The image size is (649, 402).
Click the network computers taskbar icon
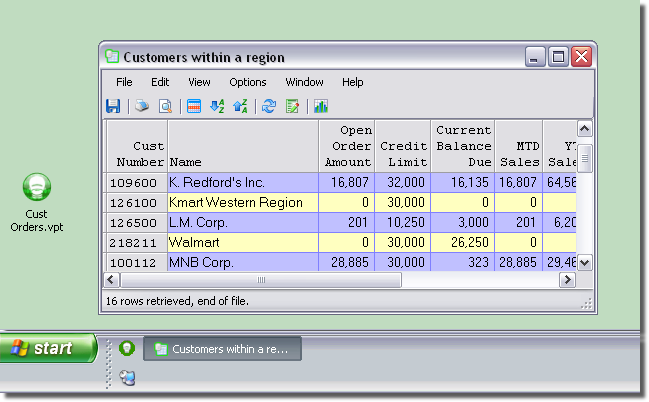127,378
